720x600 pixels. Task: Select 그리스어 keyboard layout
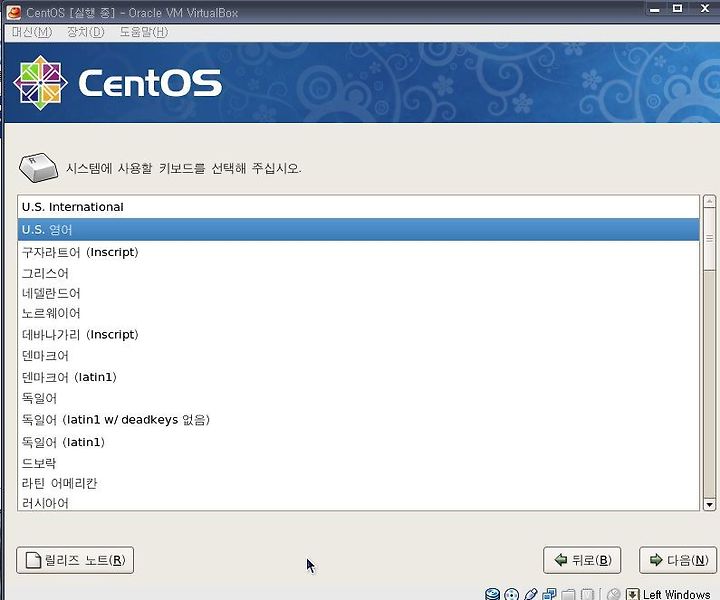coord(358,273)
